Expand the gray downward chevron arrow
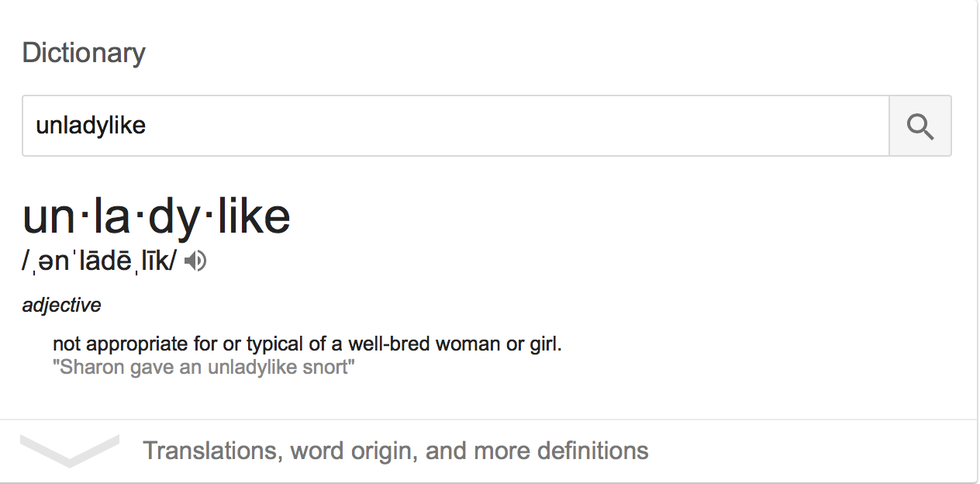The image size is (980, 484). click(x=70, y=450)
